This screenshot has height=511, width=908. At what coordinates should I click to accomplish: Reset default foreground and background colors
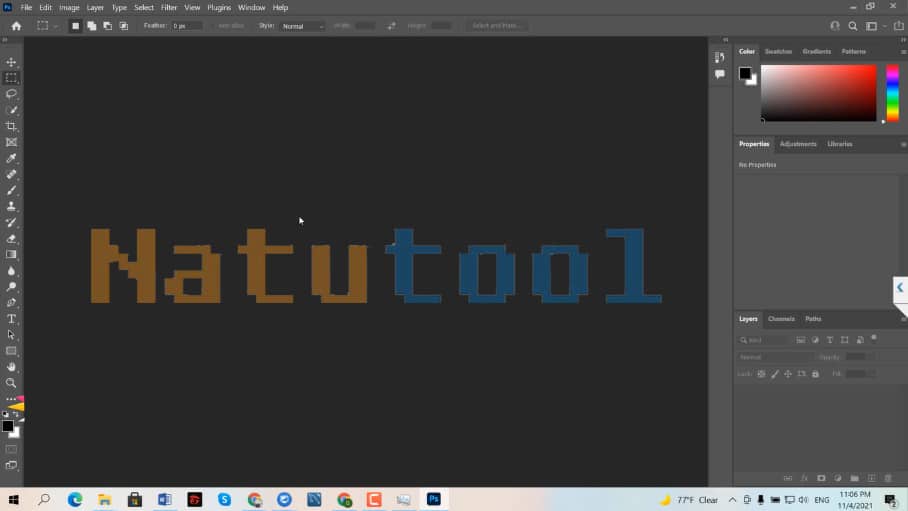(5, 414)
